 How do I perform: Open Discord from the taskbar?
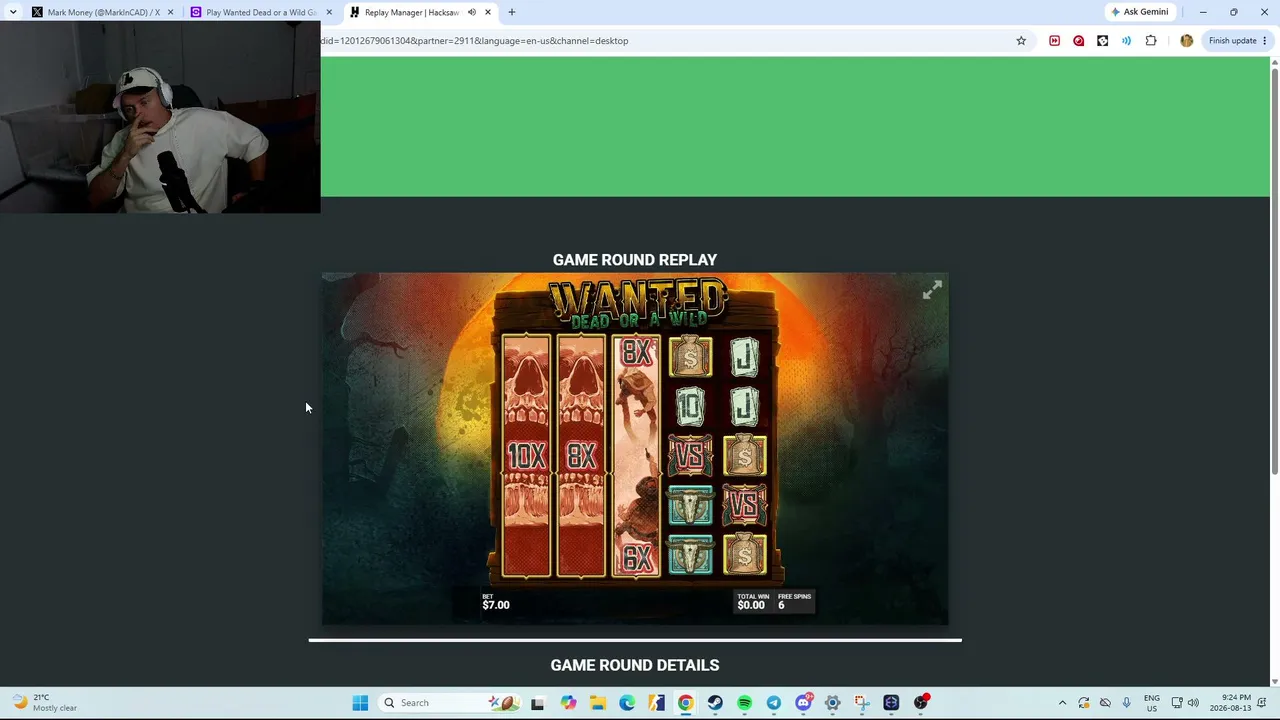(803, 703)
